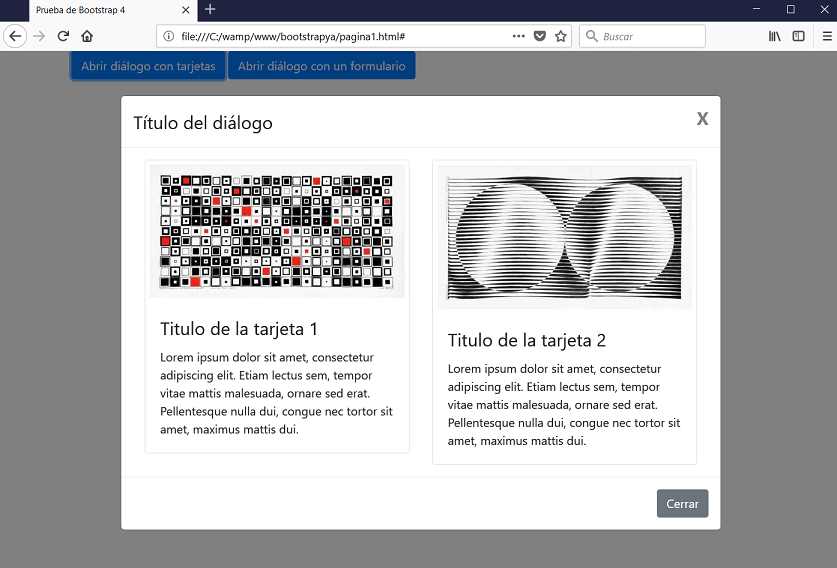The width and height of the screenshot is (837, 568).
Task: Click the search magnifier icon
Action: [591, 36]
